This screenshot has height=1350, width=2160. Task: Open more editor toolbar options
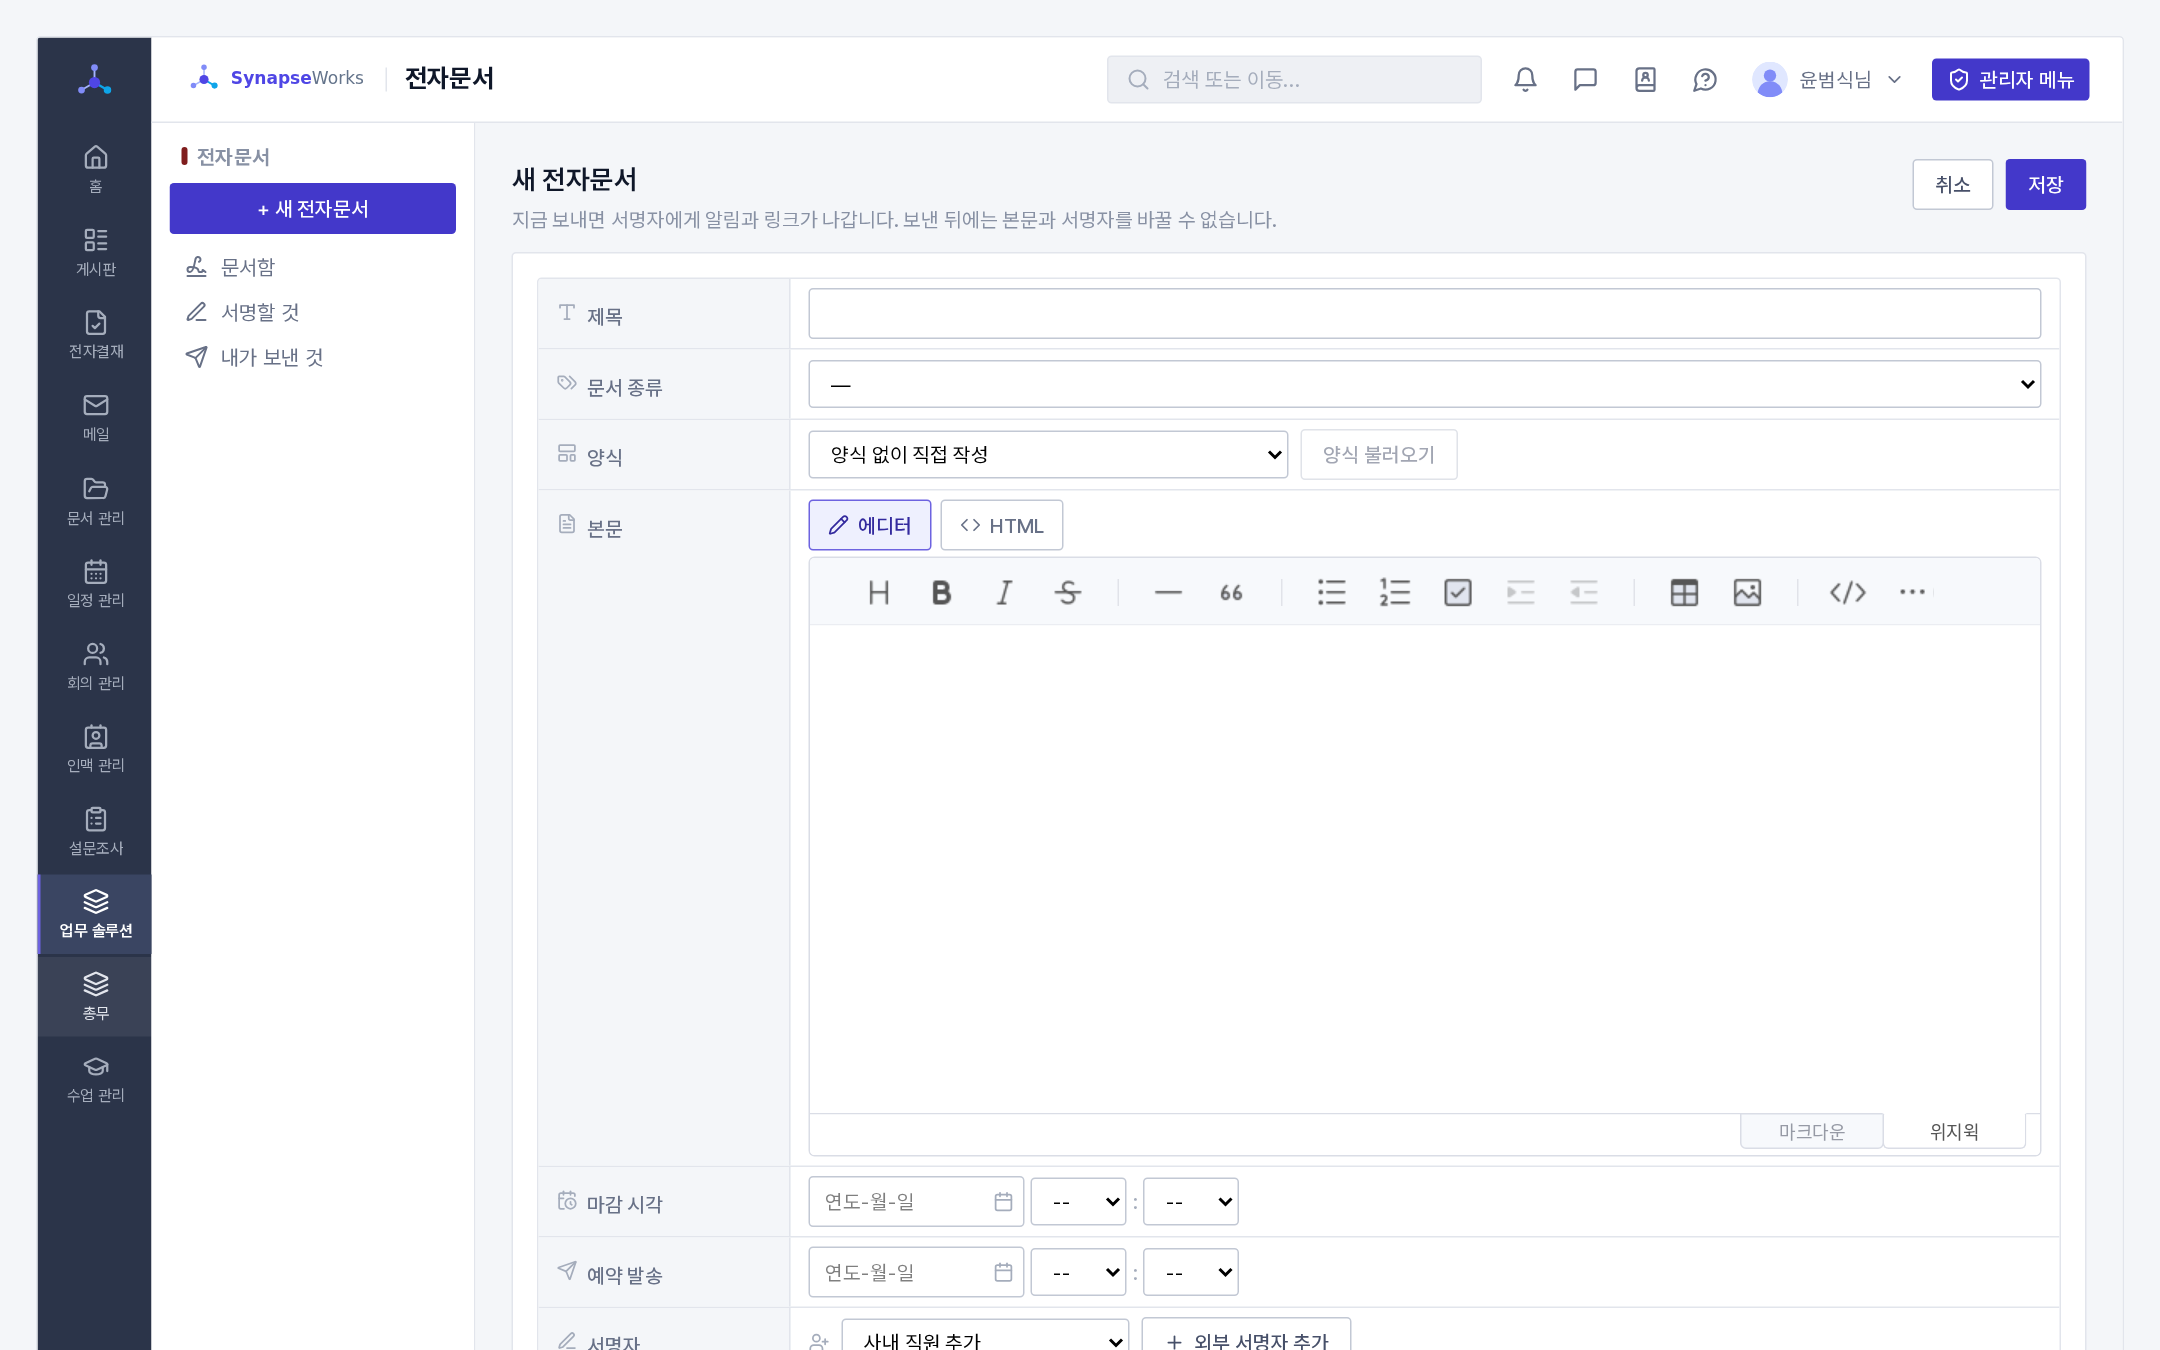coord(1912,593)
